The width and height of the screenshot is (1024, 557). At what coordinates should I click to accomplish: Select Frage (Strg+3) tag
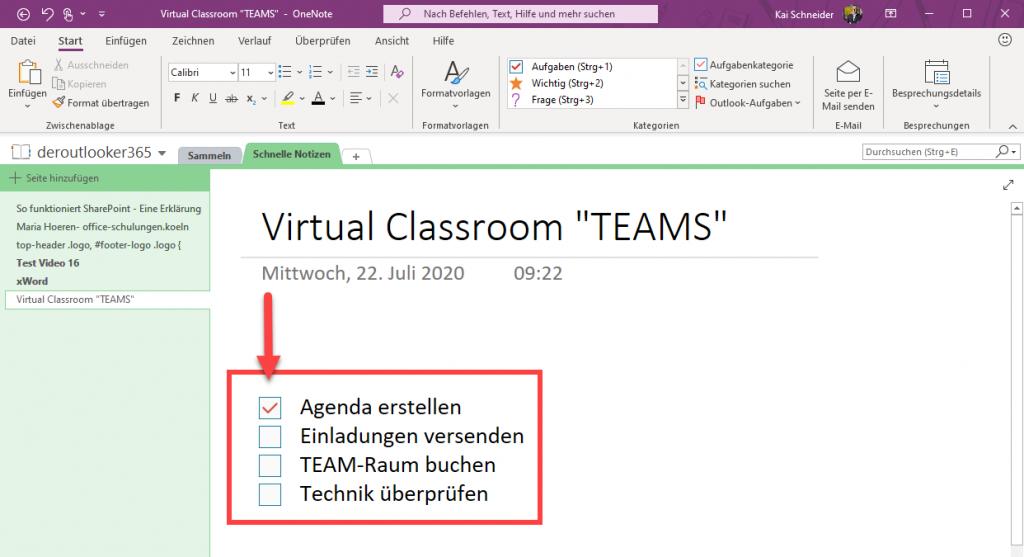click(594, 100)
